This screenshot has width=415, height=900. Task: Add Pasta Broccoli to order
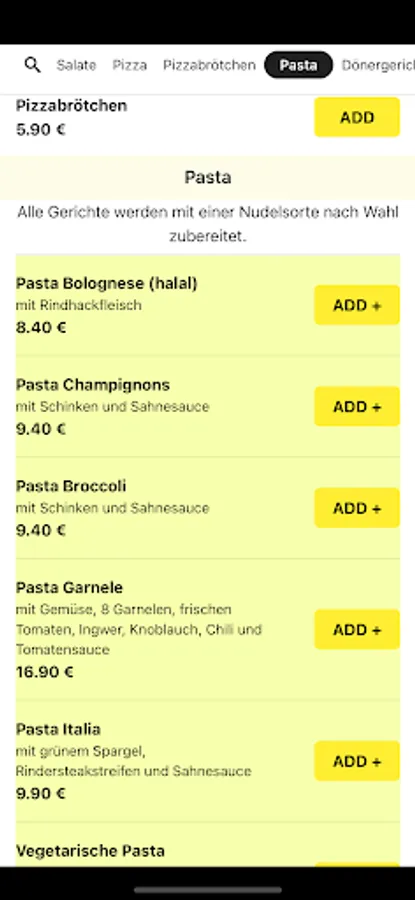pos(357,508)
